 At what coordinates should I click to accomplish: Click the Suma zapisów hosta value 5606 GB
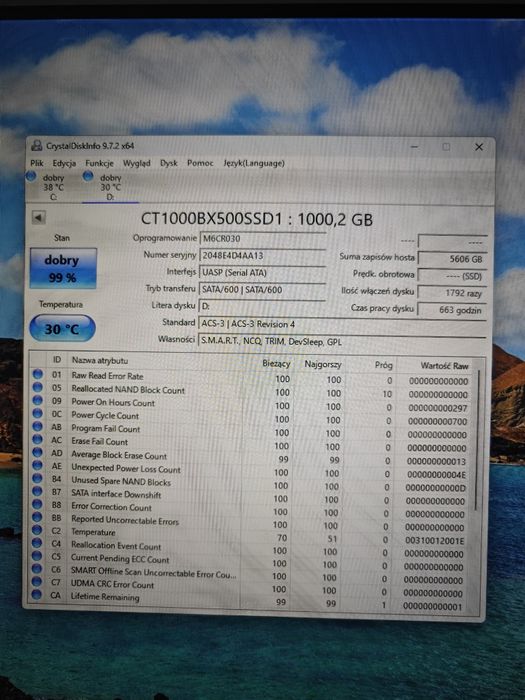(x=452, y=258)
